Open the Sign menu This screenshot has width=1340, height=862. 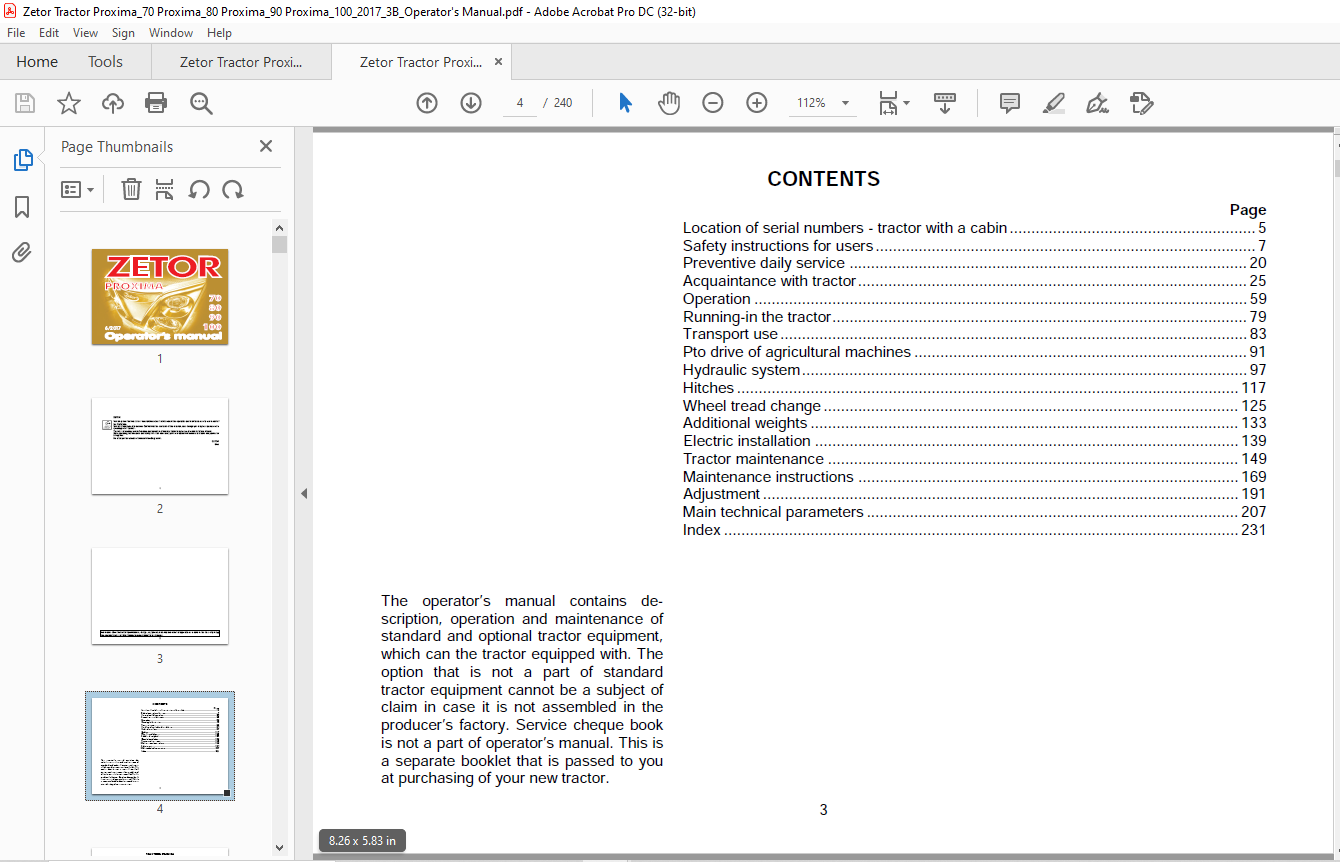(x=123, y=33)
